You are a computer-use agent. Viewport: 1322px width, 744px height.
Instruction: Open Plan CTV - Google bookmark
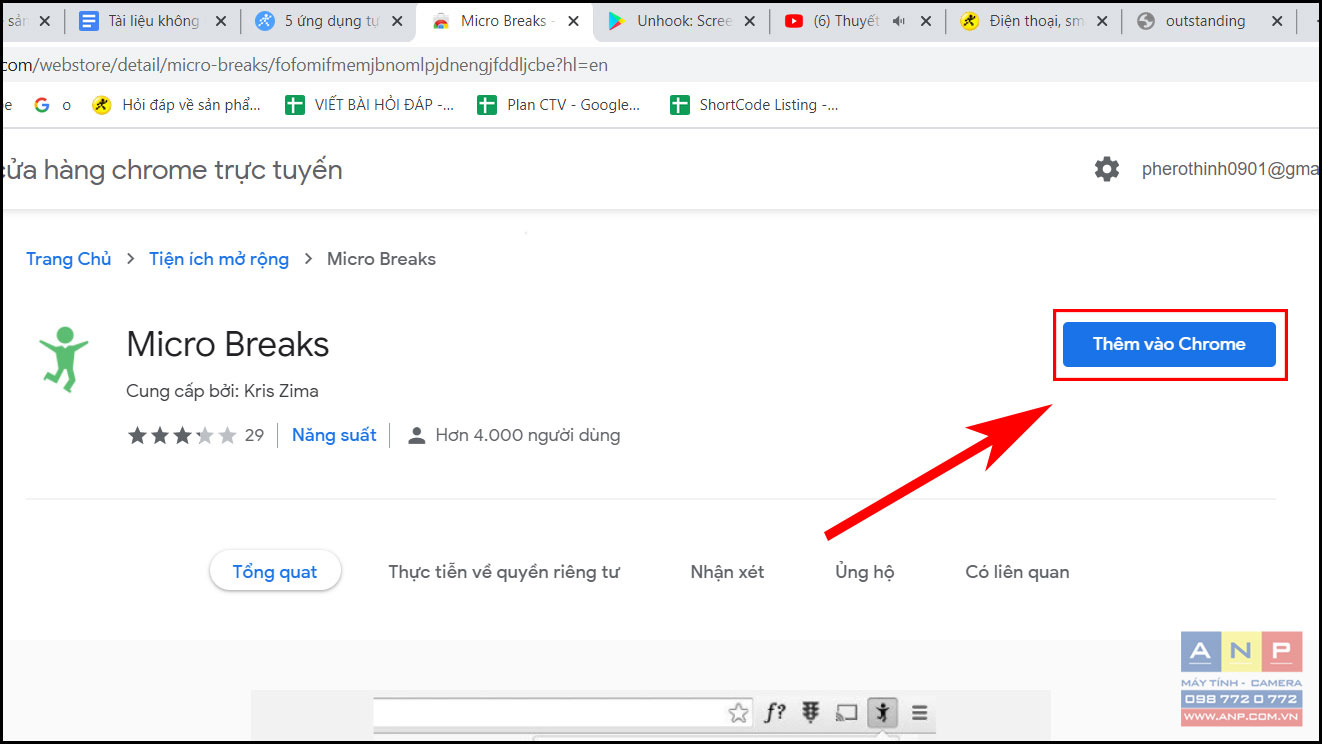coord(559,105)
